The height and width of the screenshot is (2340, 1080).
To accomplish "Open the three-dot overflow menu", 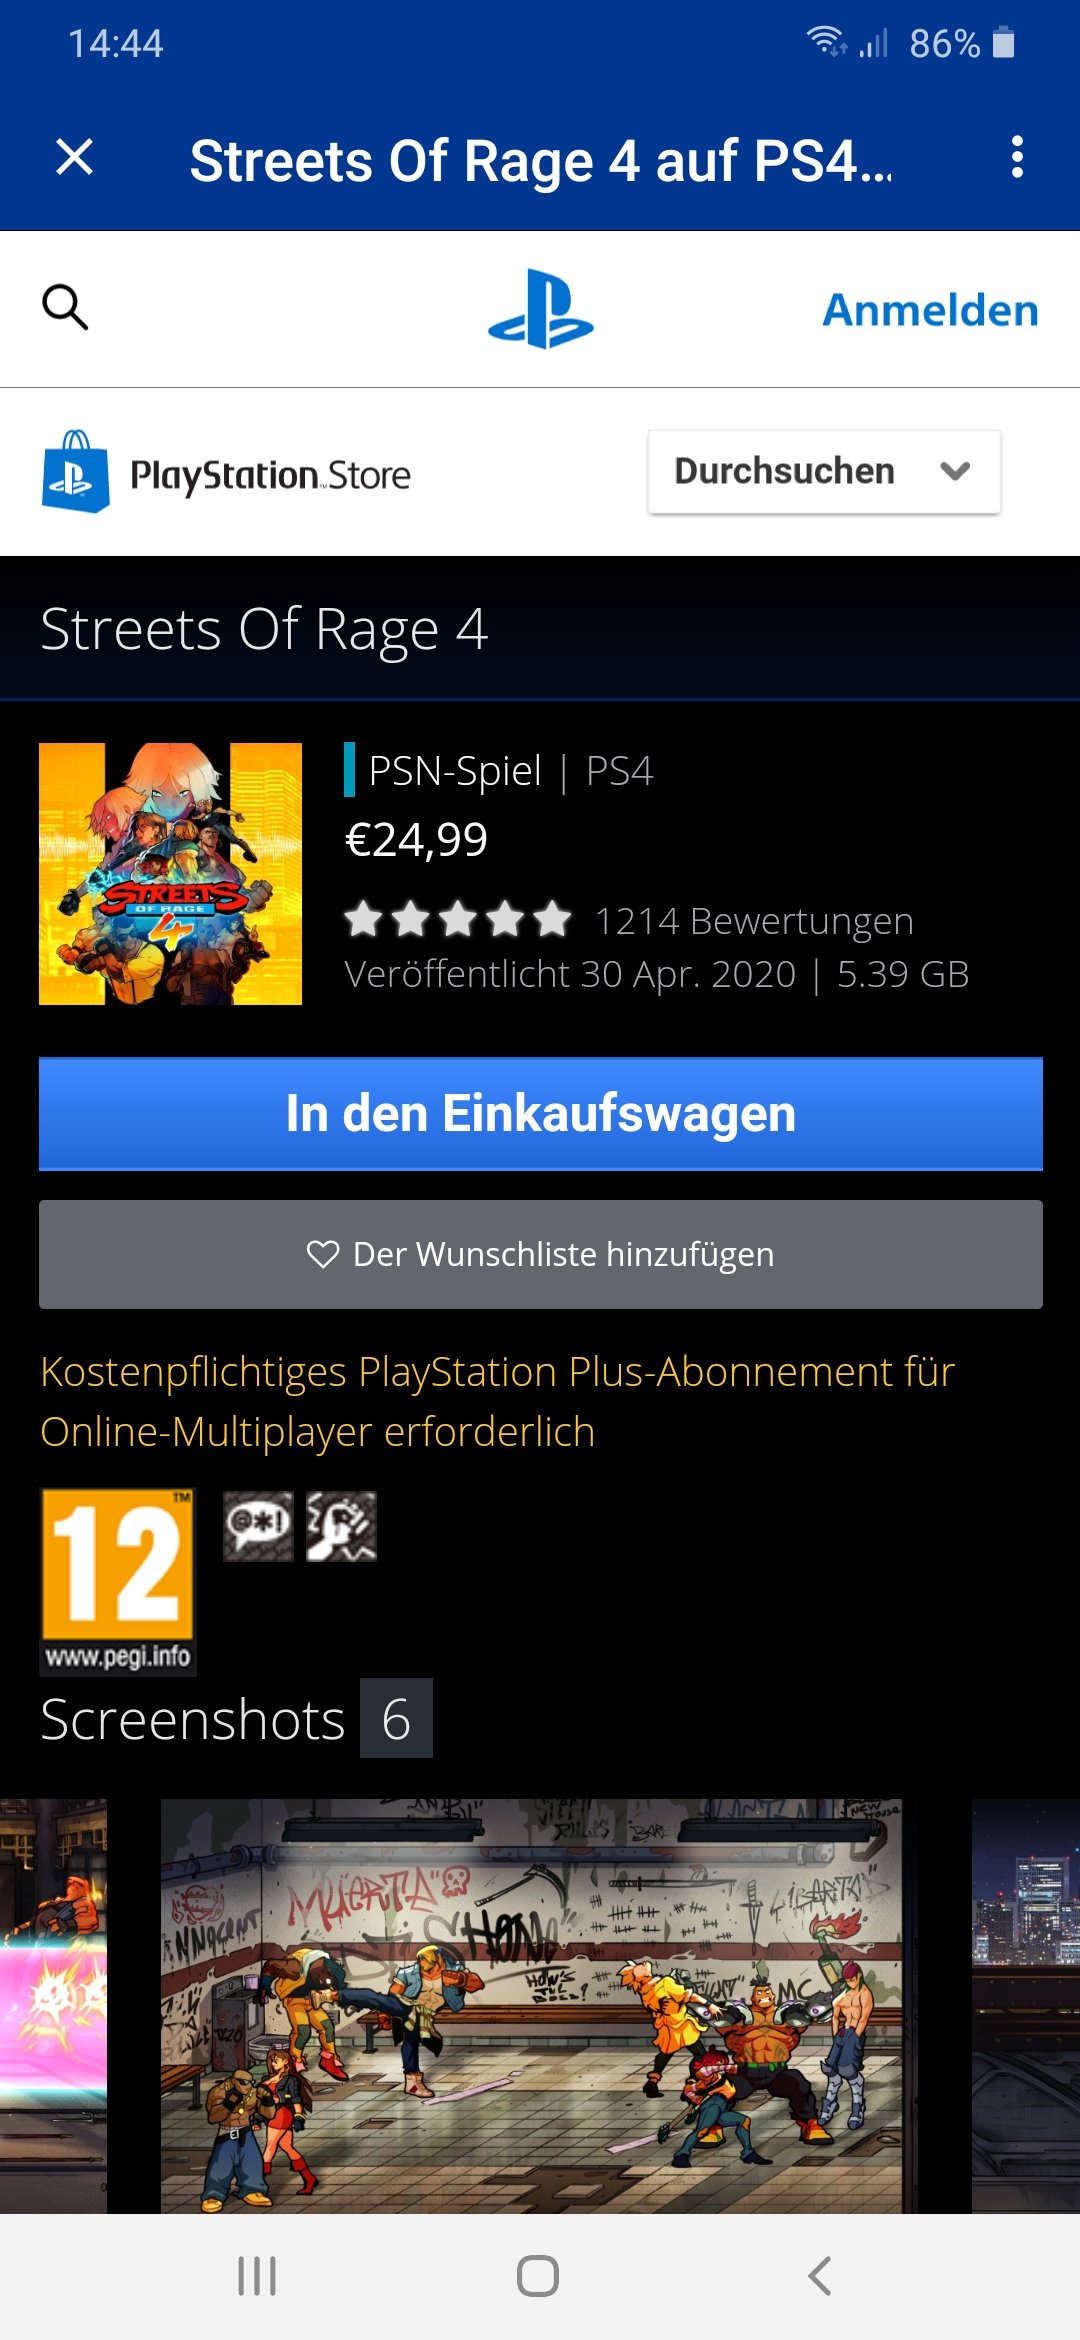I will (1017, 158).
